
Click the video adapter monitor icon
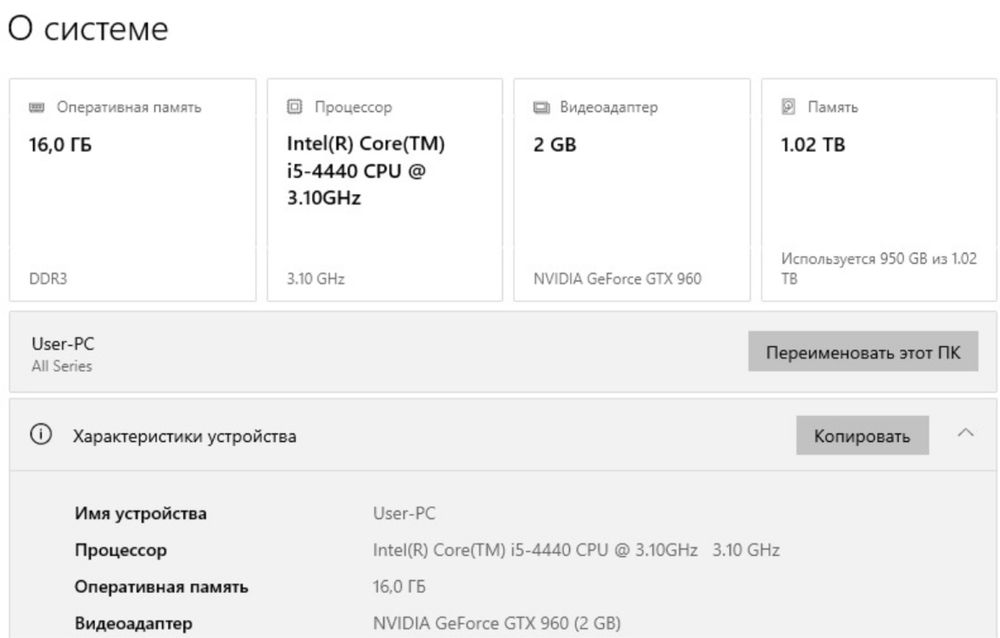541,107
